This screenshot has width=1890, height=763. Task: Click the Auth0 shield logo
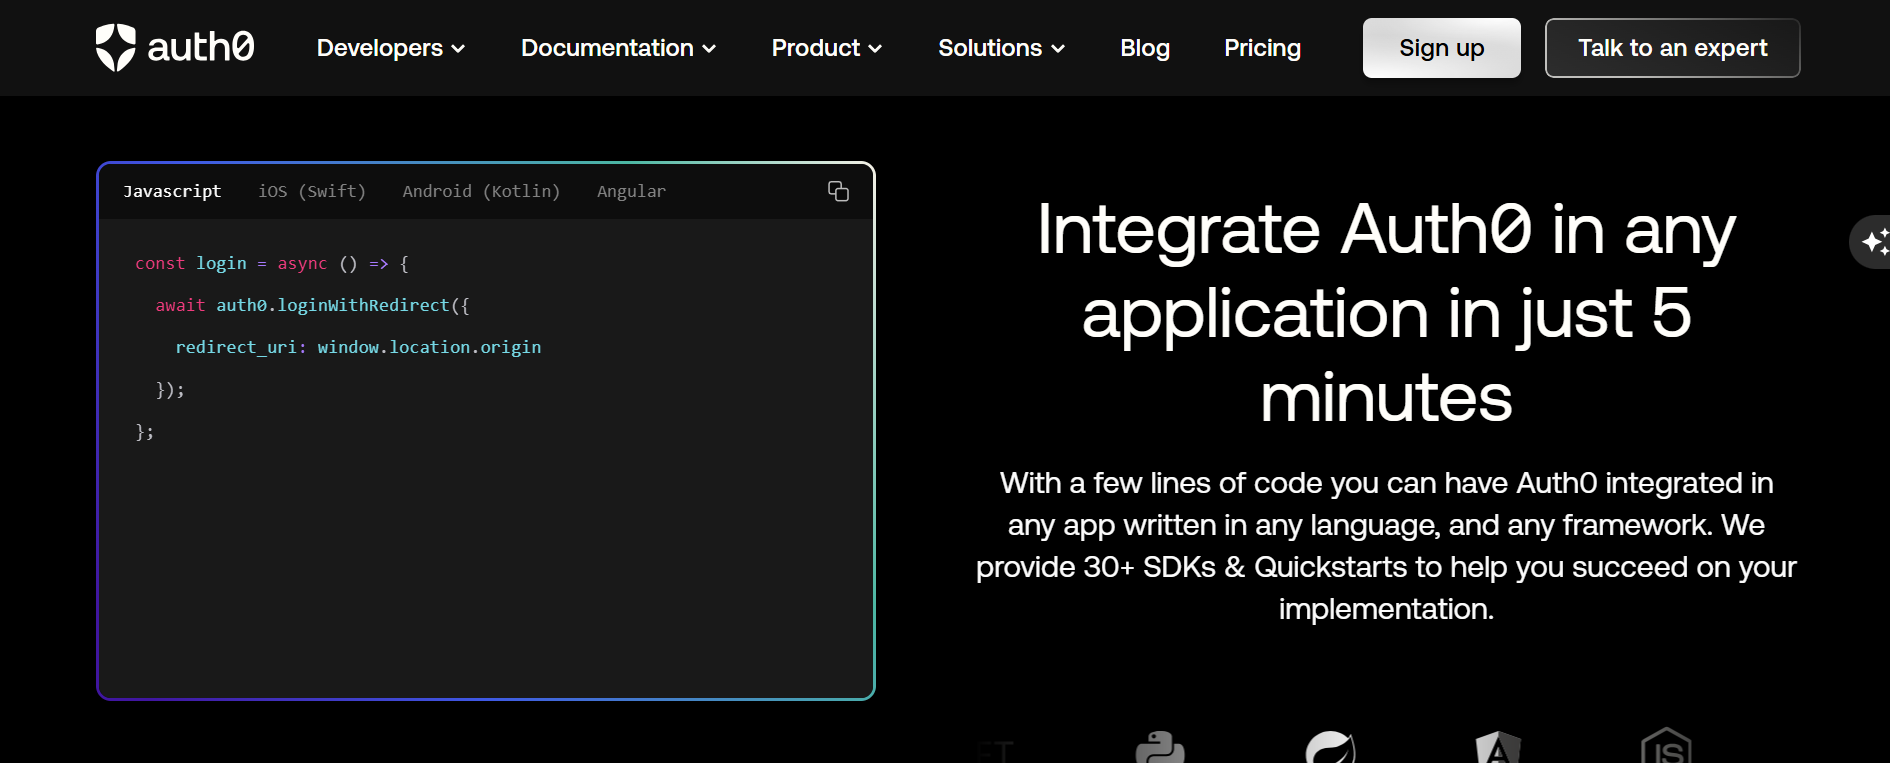(116, 47)
